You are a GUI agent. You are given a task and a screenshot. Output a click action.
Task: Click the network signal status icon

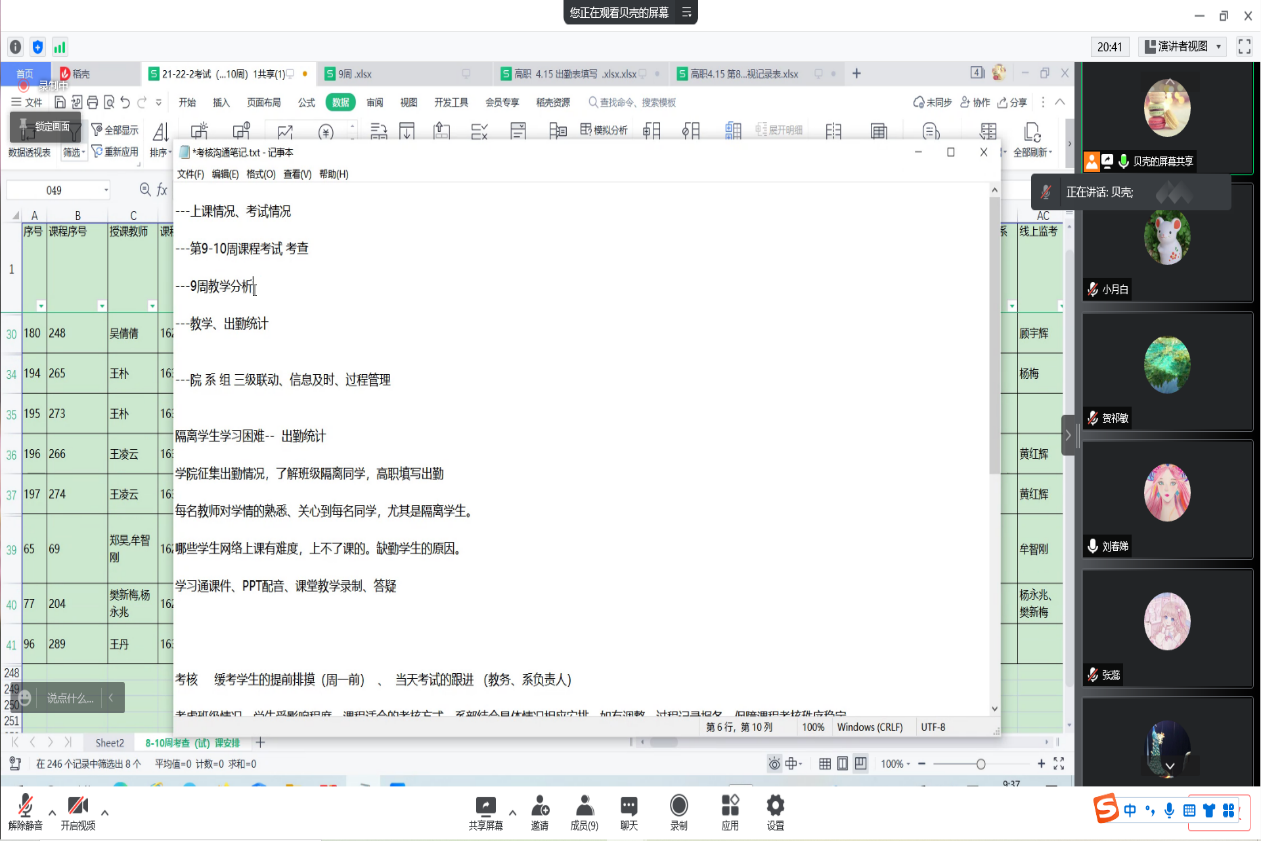(60, 46)
